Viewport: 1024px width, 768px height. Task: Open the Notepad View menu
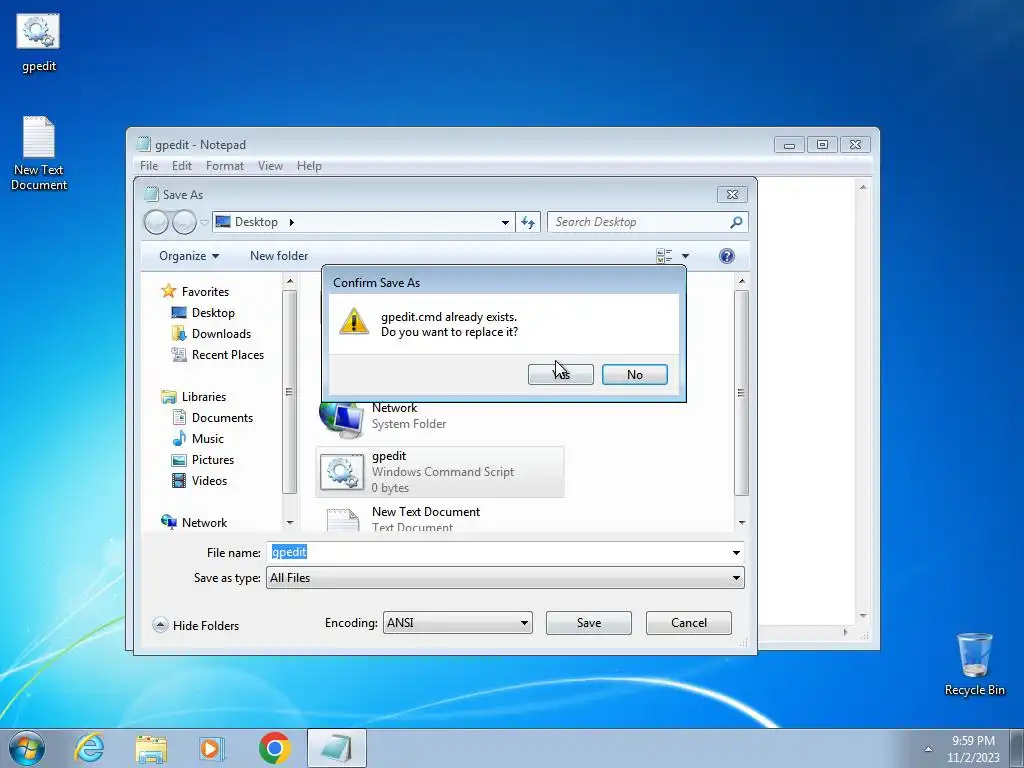(x=270, y=166)
